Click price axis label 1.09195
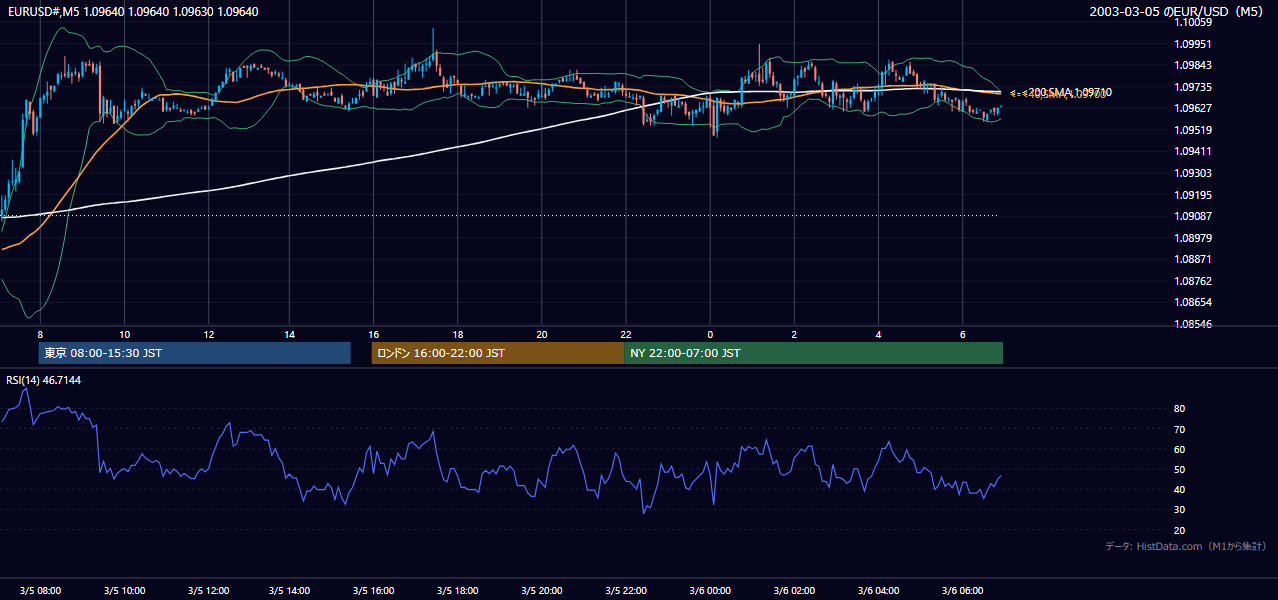 [1193, 195]
